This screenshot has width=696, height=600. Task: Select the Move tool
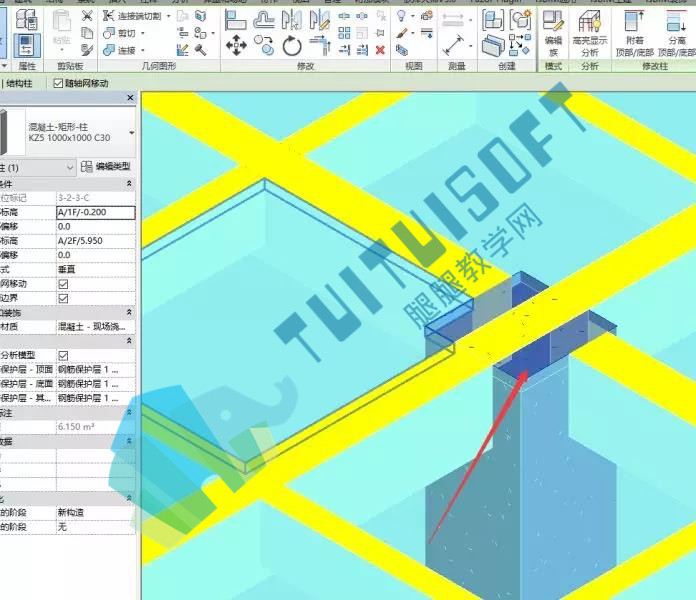236,45
